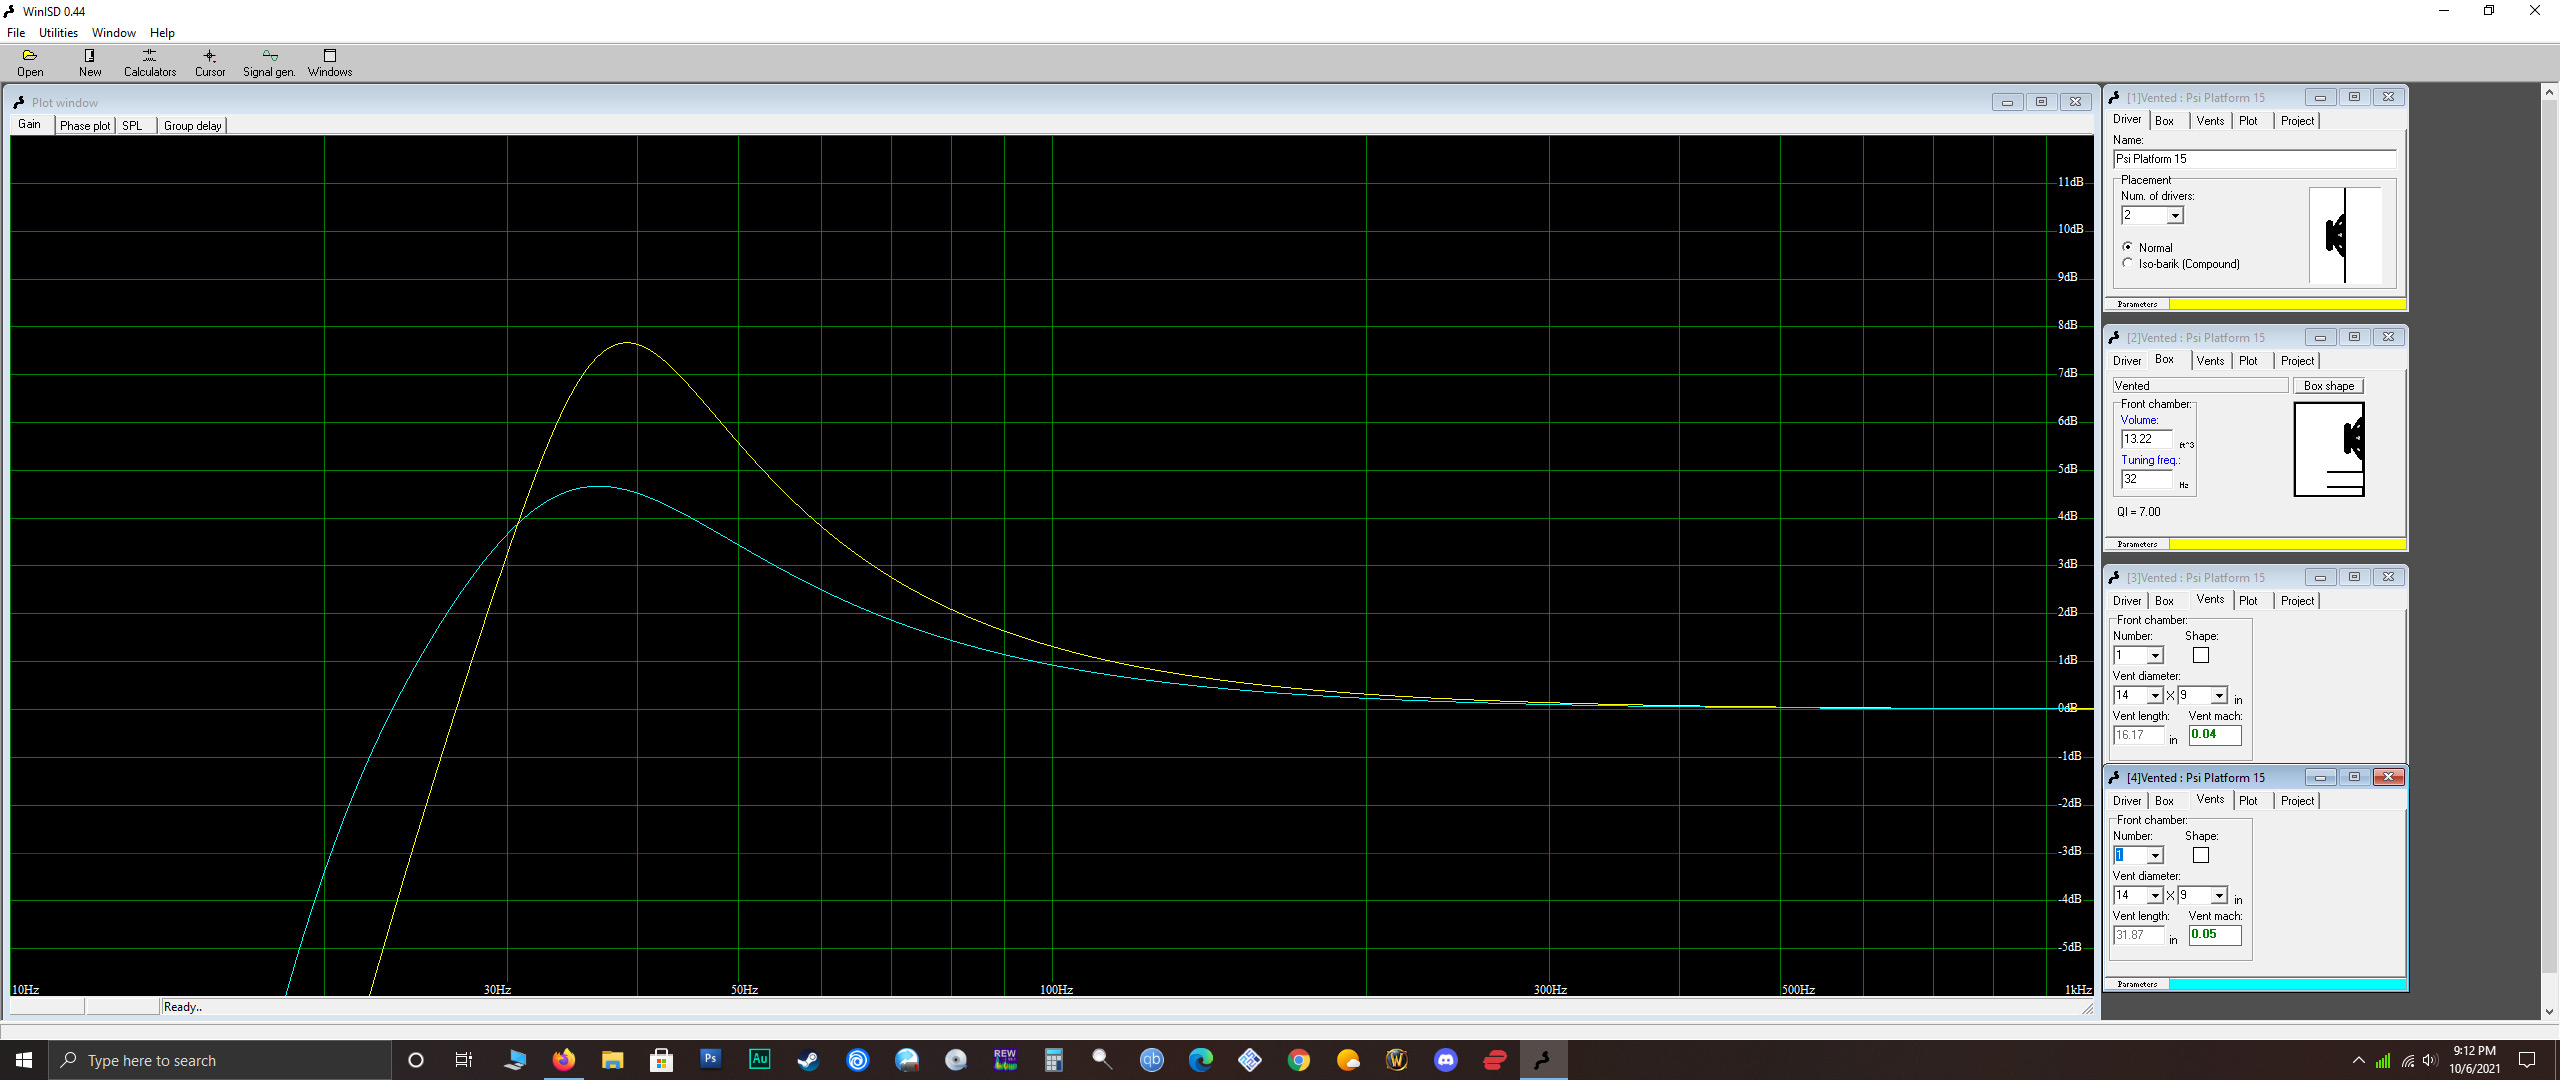The height and width of the screenshot is (1080, 2560).
Task: Open Steam from the taskbar
Action: point(808,1060)
